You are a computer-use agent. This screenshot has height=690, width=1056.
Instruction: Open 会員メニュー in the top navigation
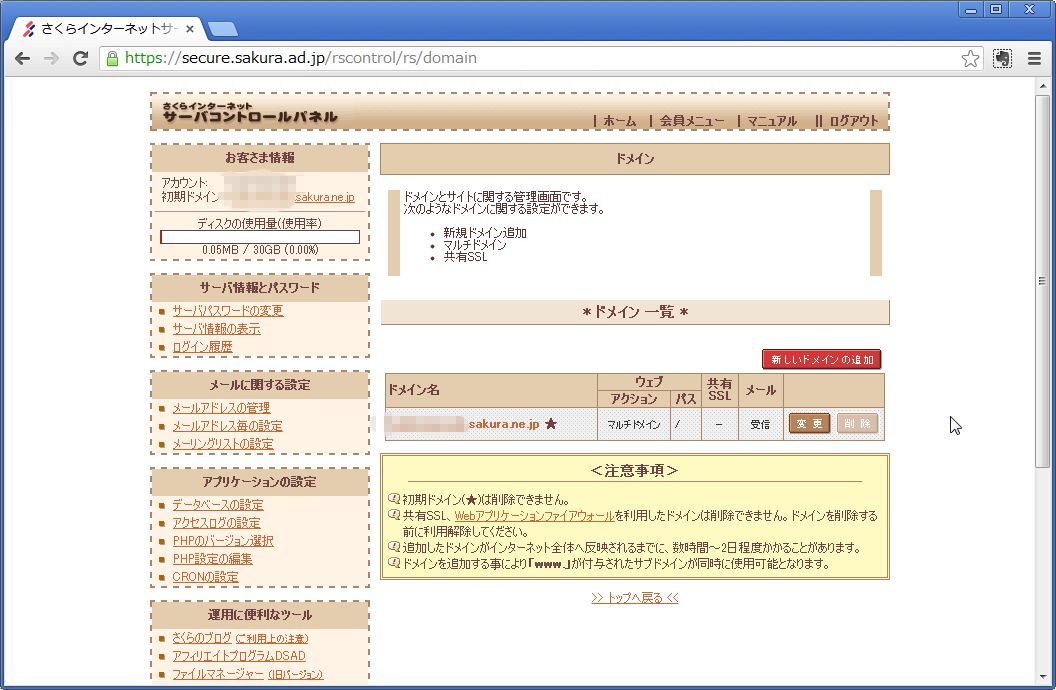click(x=692, y=121)
